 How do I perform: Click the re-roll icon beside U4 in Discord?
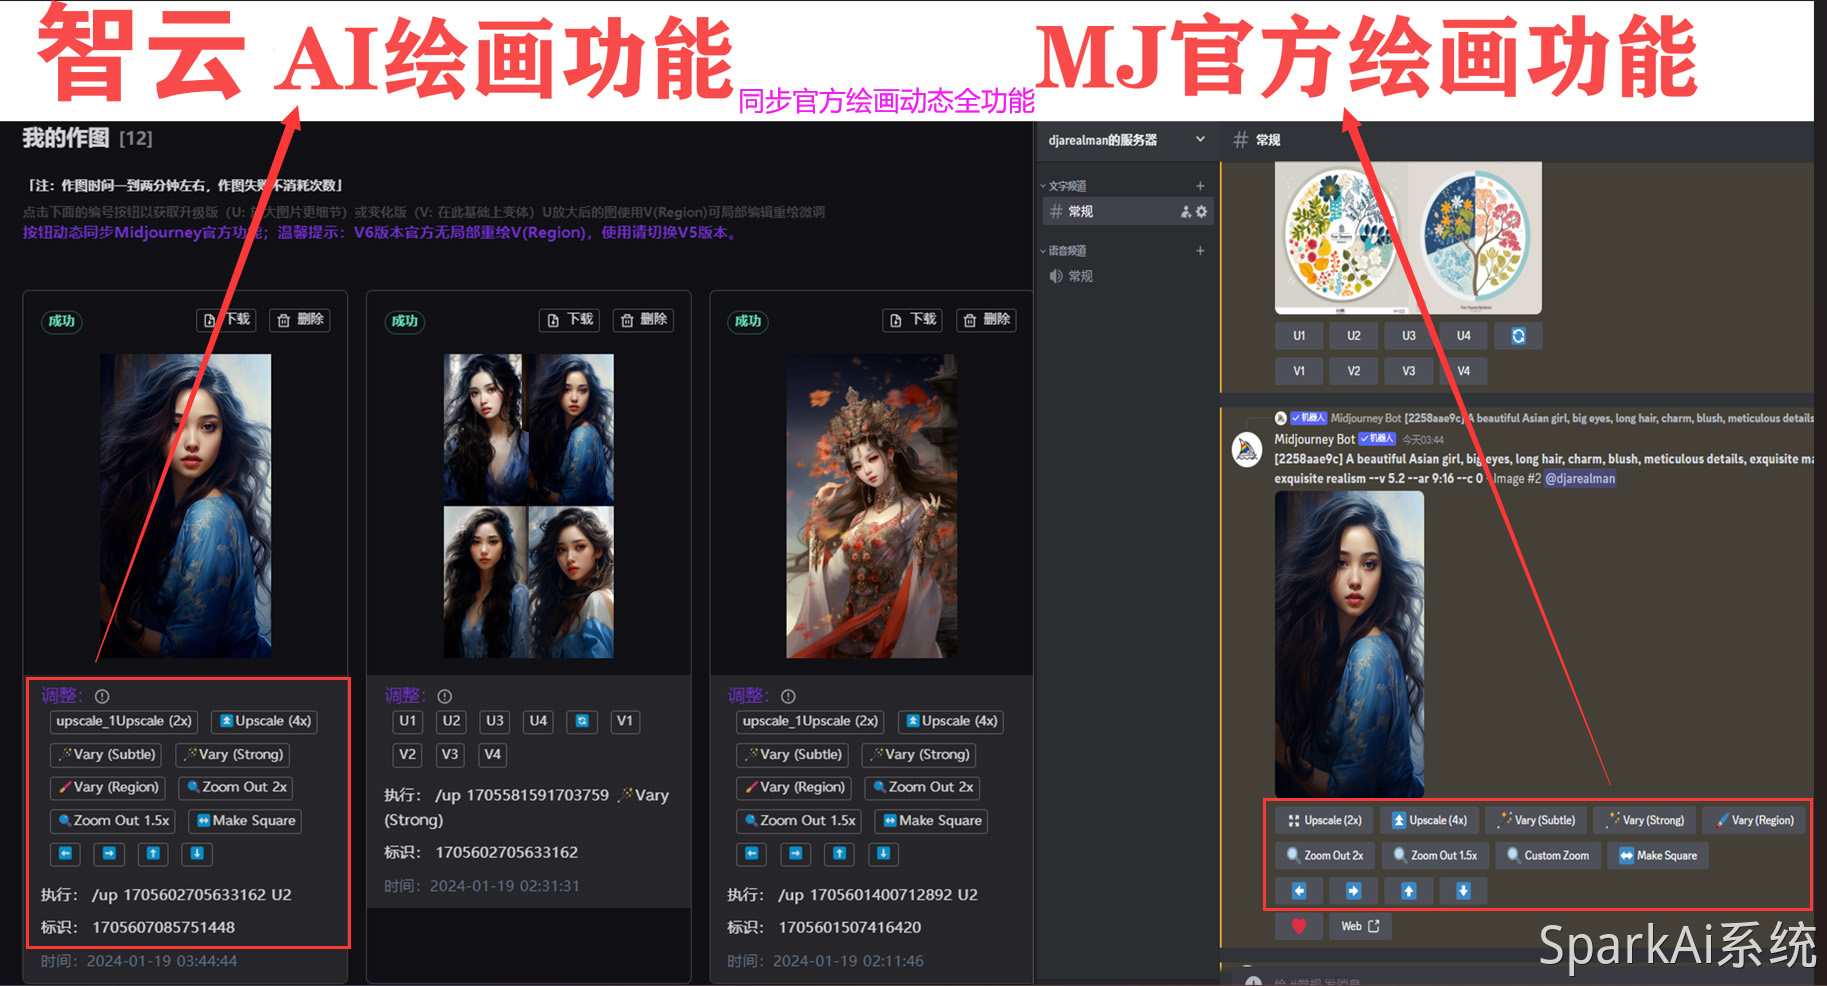(1518, 336)
